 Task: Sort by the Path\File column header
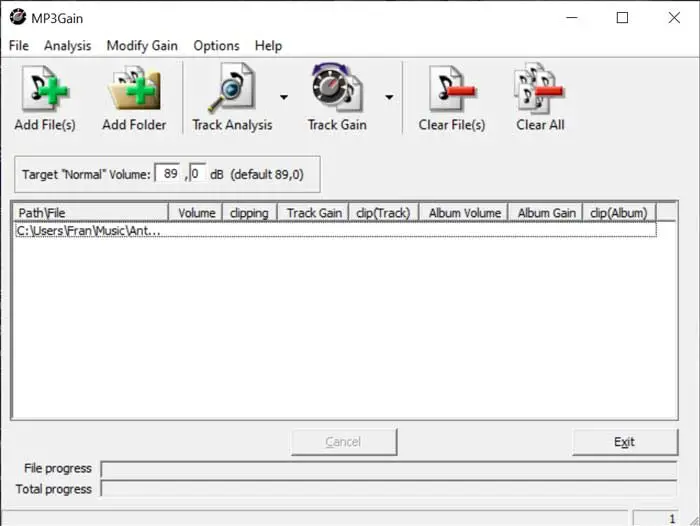91,213
